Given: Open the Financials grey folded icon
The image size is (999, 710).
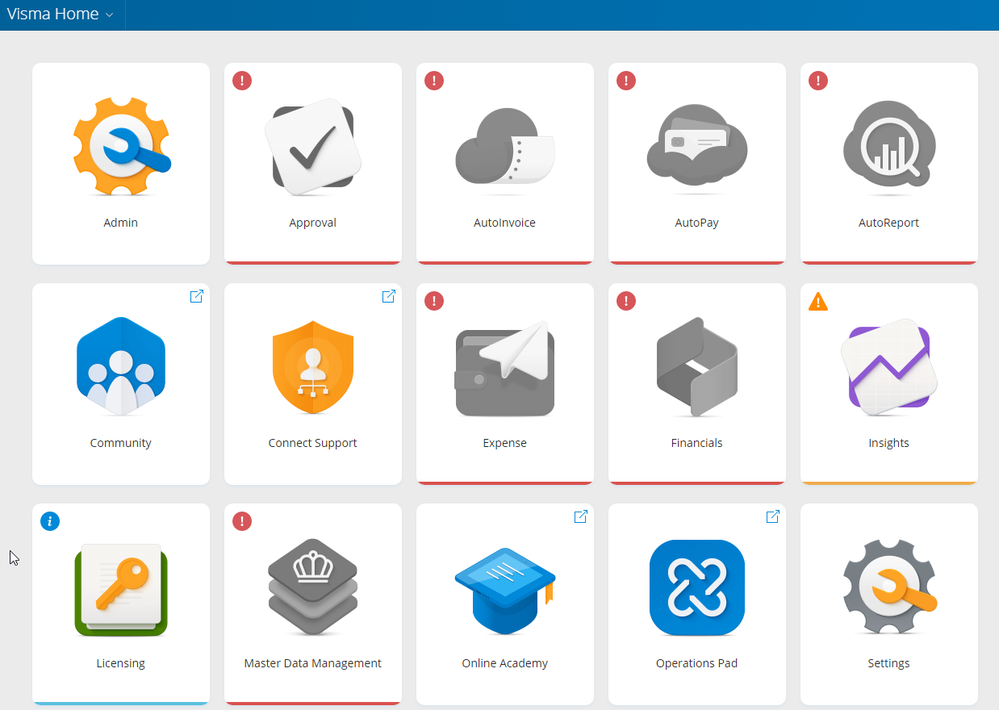Looking at the screenshot, I should (697, 366).
